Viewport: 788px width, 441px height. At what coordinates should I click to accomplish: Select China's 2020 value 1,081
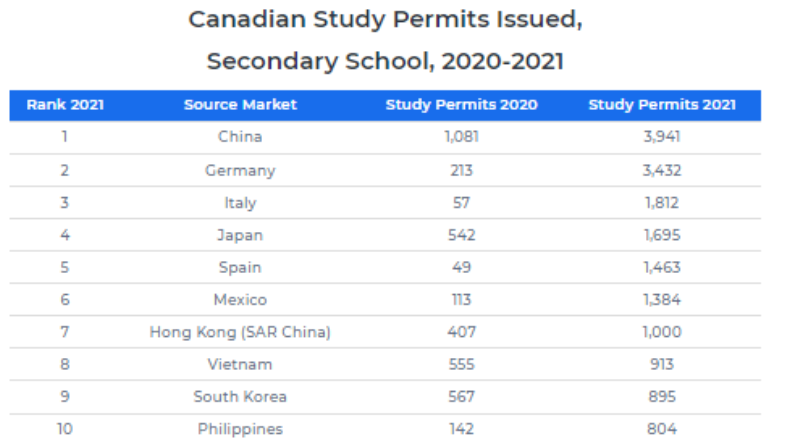tap(462, 137)
